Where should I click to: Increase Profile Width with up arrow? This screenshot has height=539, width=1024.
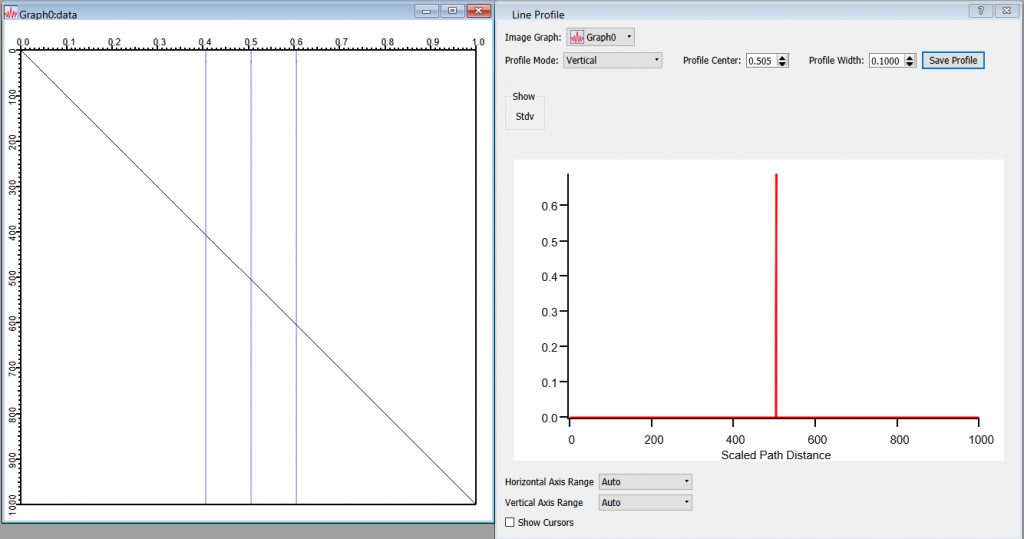point(910,57)
